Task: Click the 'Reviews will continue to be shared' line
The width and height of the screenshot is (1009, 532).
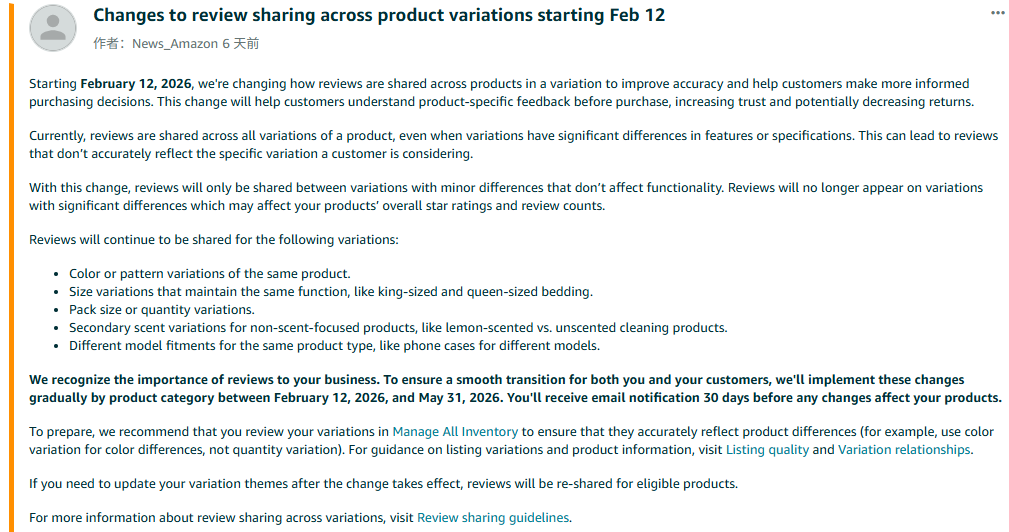Action: pos(213,240)
